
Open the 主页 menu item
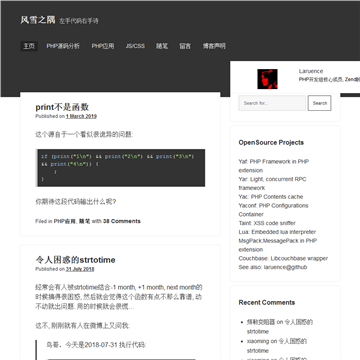29,46
